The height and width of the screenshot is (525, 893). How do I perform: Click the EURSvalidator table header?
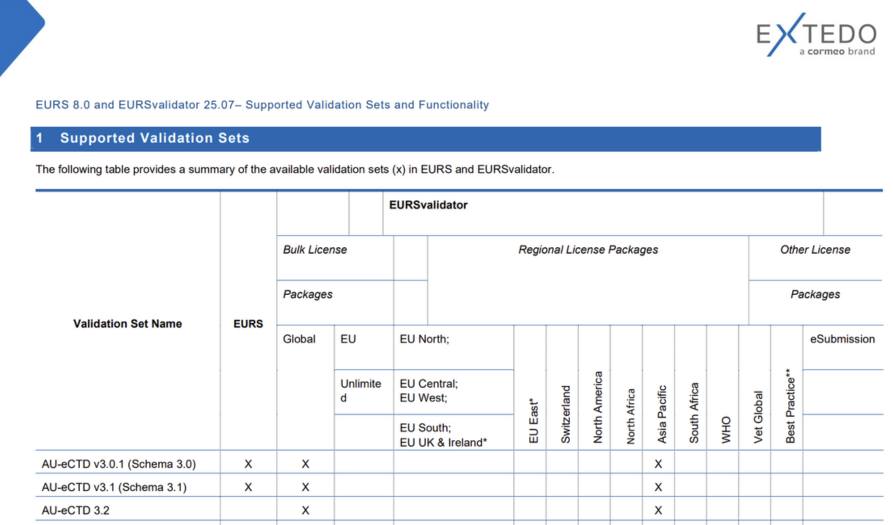tap(428, 206)
